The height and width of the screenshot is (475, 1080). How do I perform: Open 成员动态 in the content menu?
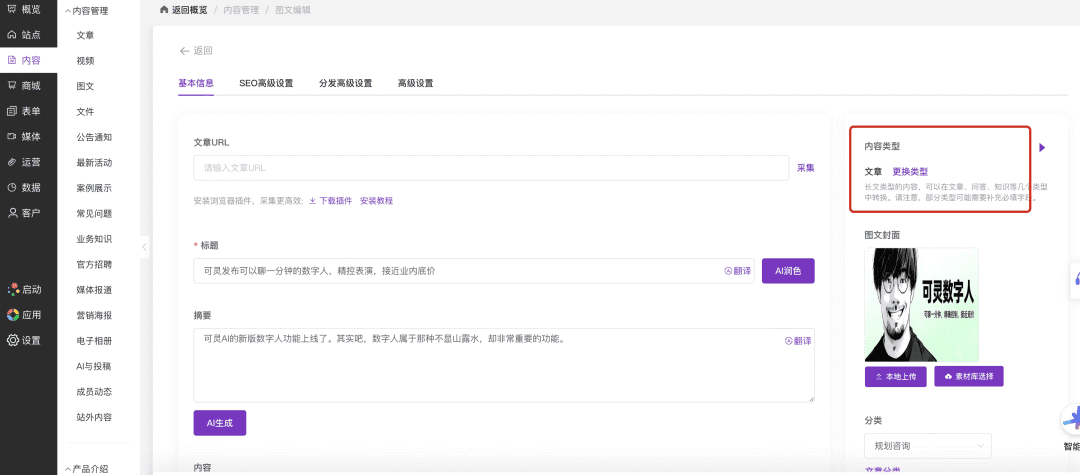[x=94, y=392]
